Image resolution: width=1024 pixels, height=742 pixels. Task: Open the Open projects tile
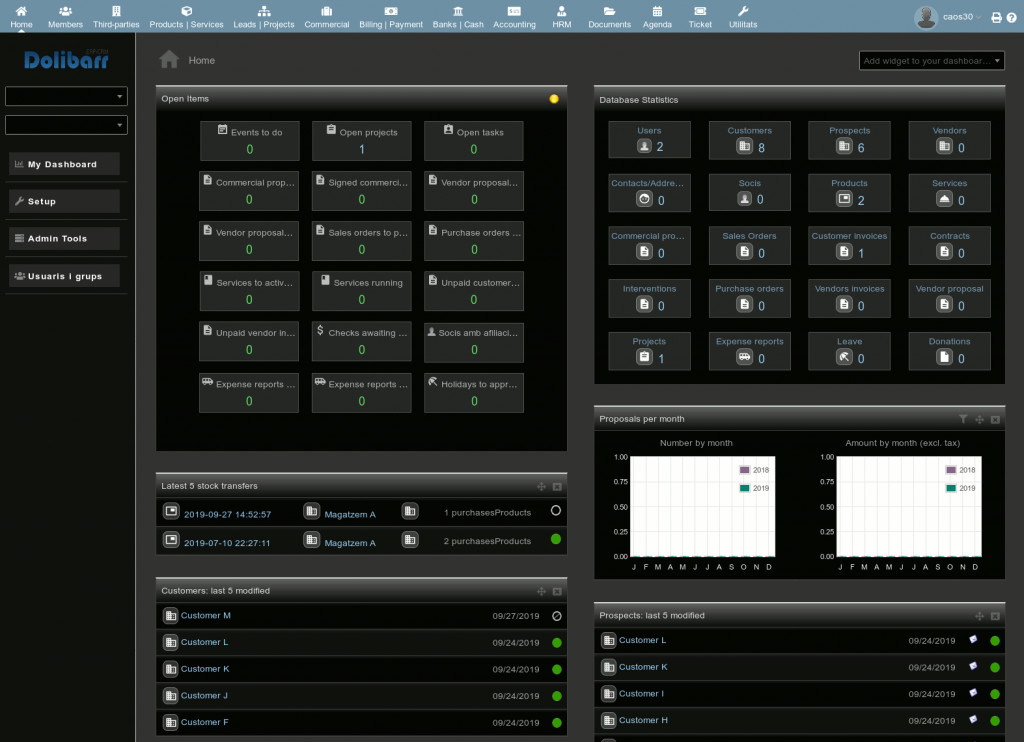click(362, 140)
